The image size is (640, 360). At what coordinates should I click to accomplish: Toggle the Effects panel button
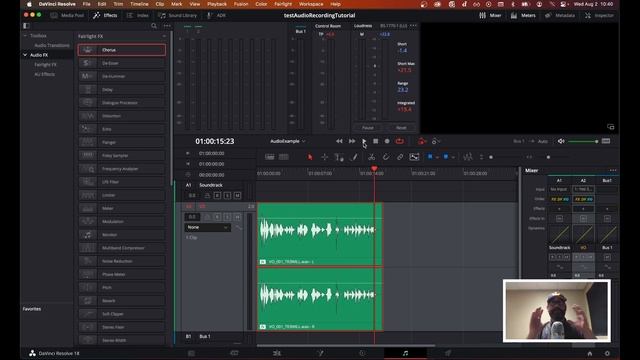click(105, 16)
